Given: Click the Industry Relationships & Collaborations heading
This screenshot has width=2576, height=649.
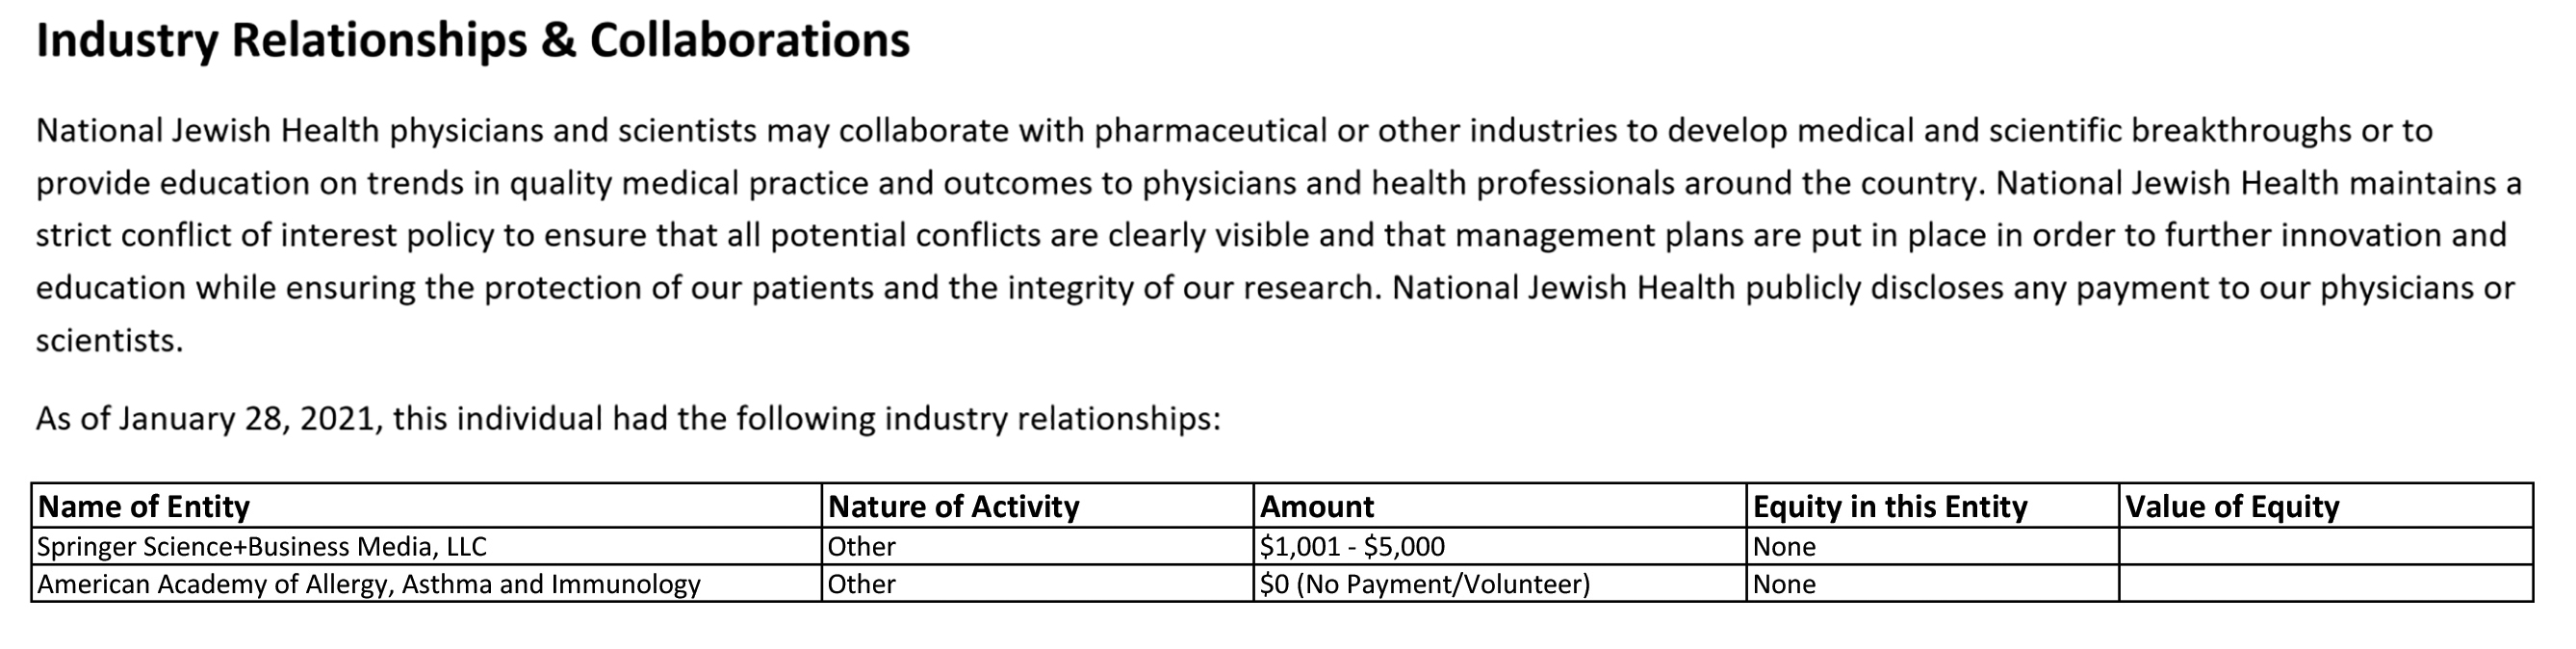Looking at the screenshot, I should tap(473, 42).
